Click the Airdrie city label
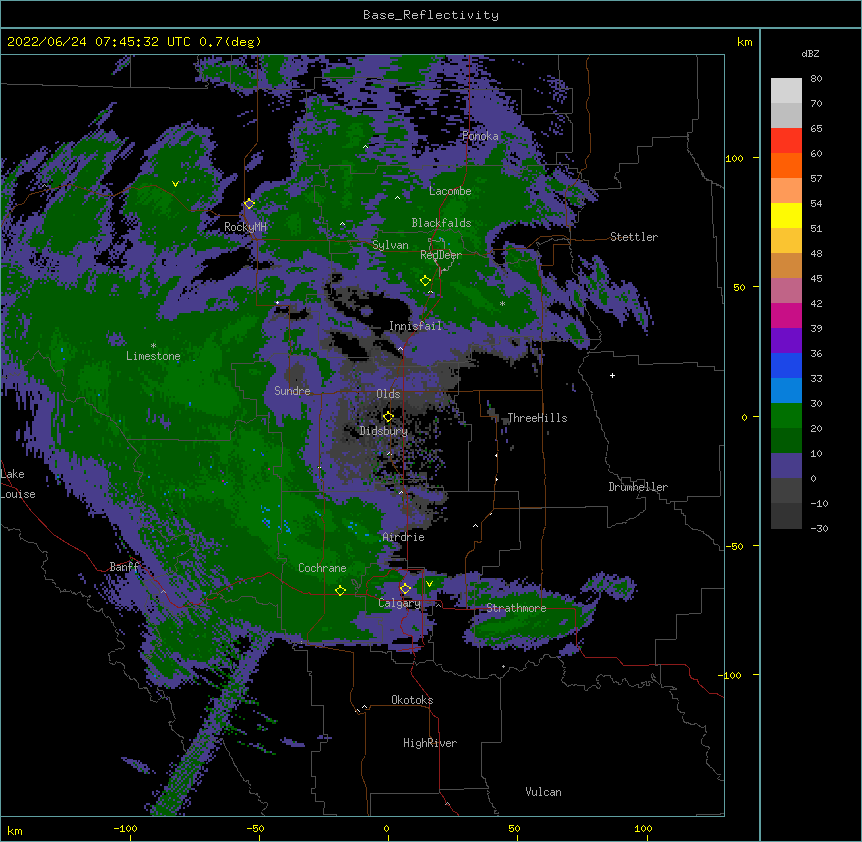The image size is (862, 842). (x=403, y=537)
